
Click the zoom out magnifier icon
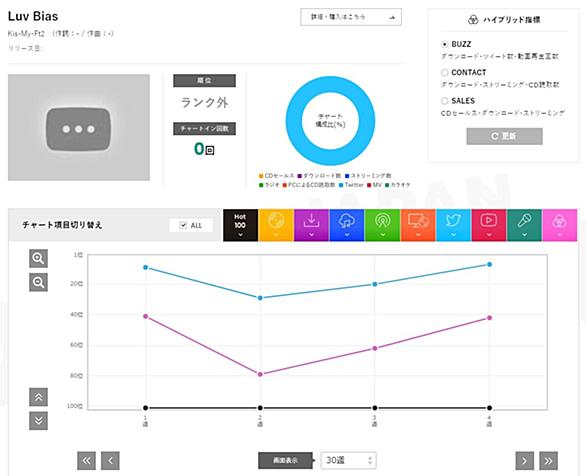38,282
